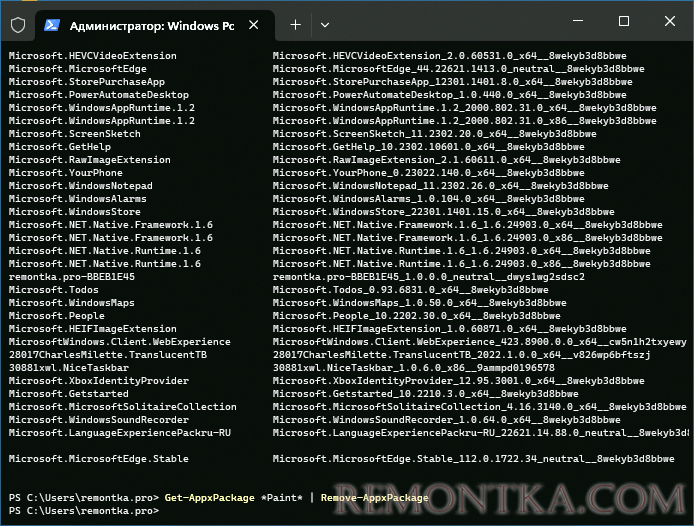
Task: Click PowerAutomateDesktop_1.0.440.0 full package name
Action: [x=450, y=95]
